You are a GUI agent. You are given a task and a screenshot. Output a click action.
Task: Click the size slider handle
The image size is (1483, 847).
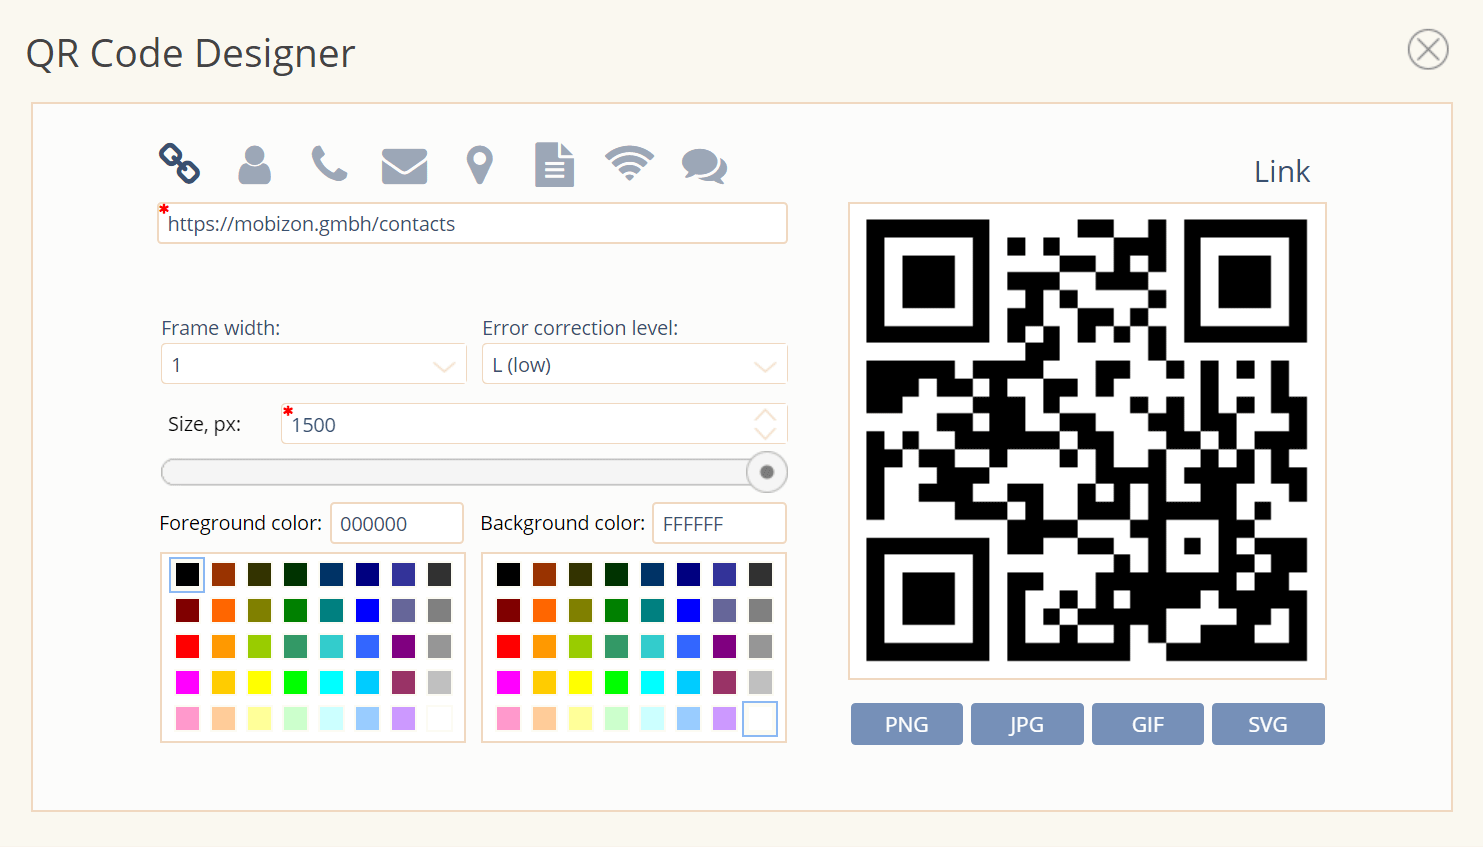tap(767, 472)
